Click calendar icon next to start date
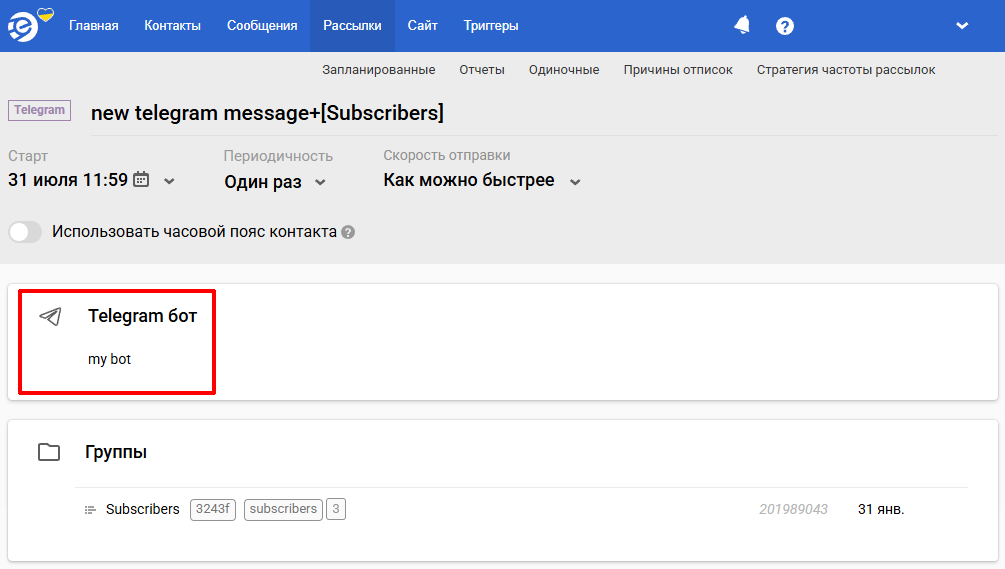Image resolution: width=1005 pixels, height=569 pixels. coord(141,179)
